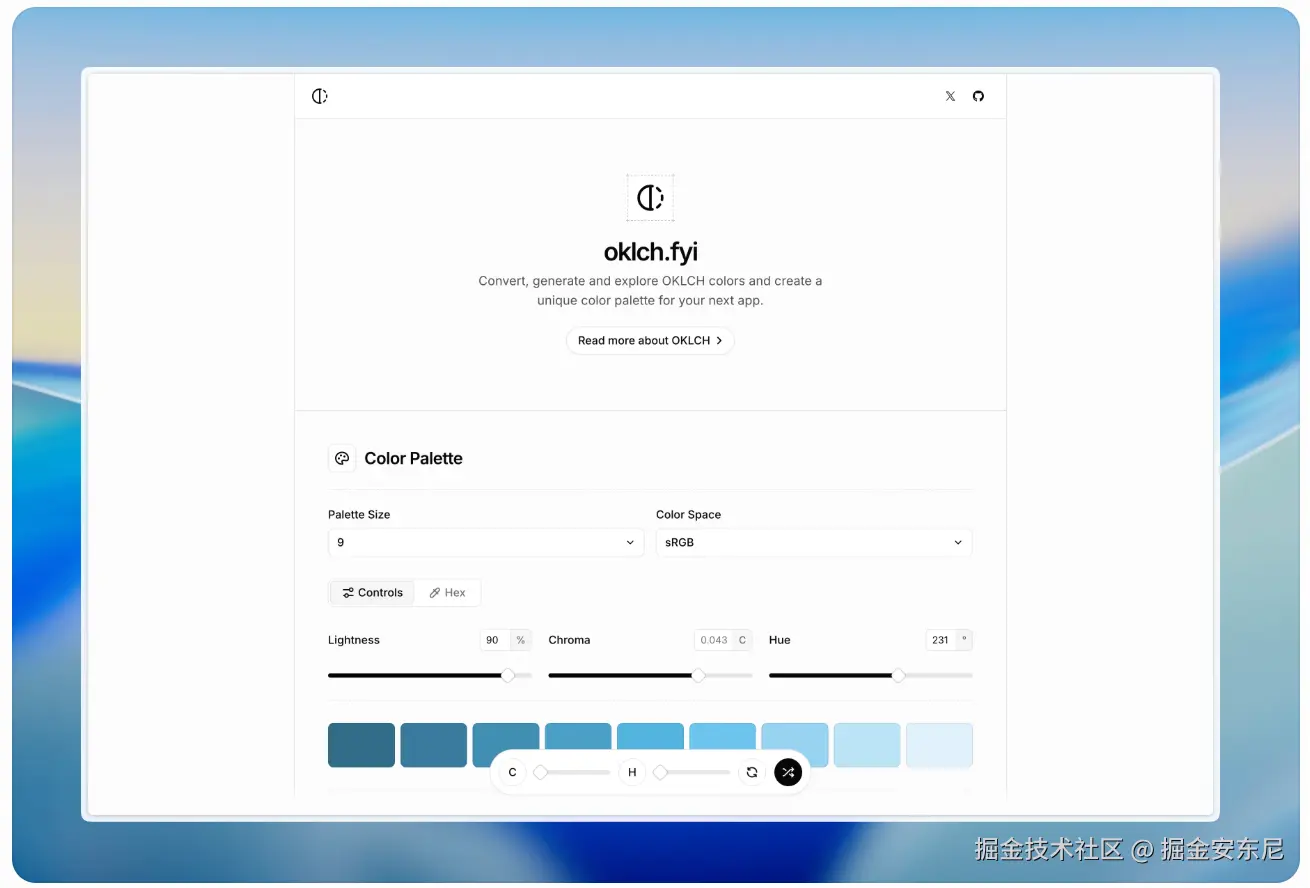Click the Hue label
Screen dimensions: 1310x888
tap(780, 640)
